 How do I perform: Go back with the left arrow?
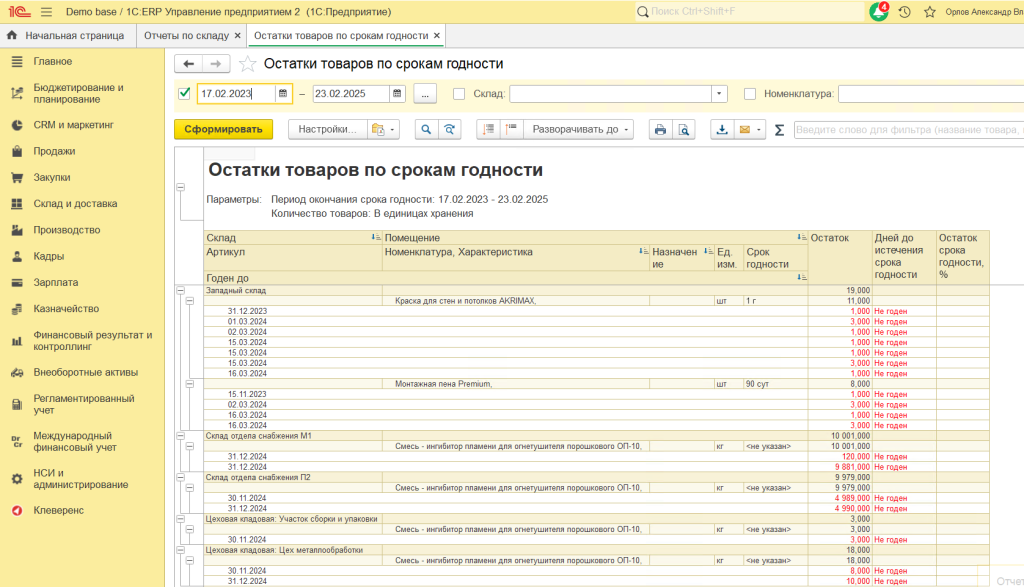click(189, 63)
